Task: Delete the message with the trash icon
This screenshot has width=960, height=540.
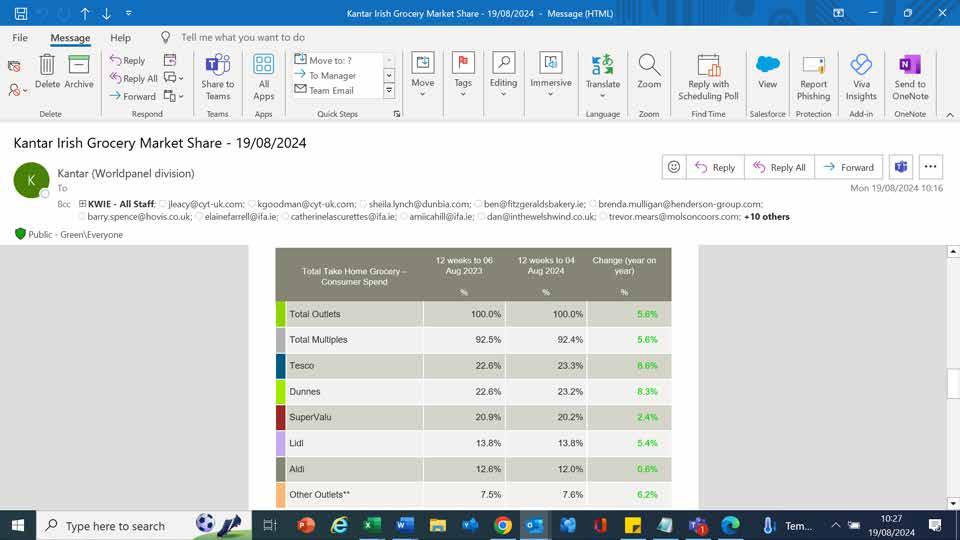Action: tap(47, 71)
